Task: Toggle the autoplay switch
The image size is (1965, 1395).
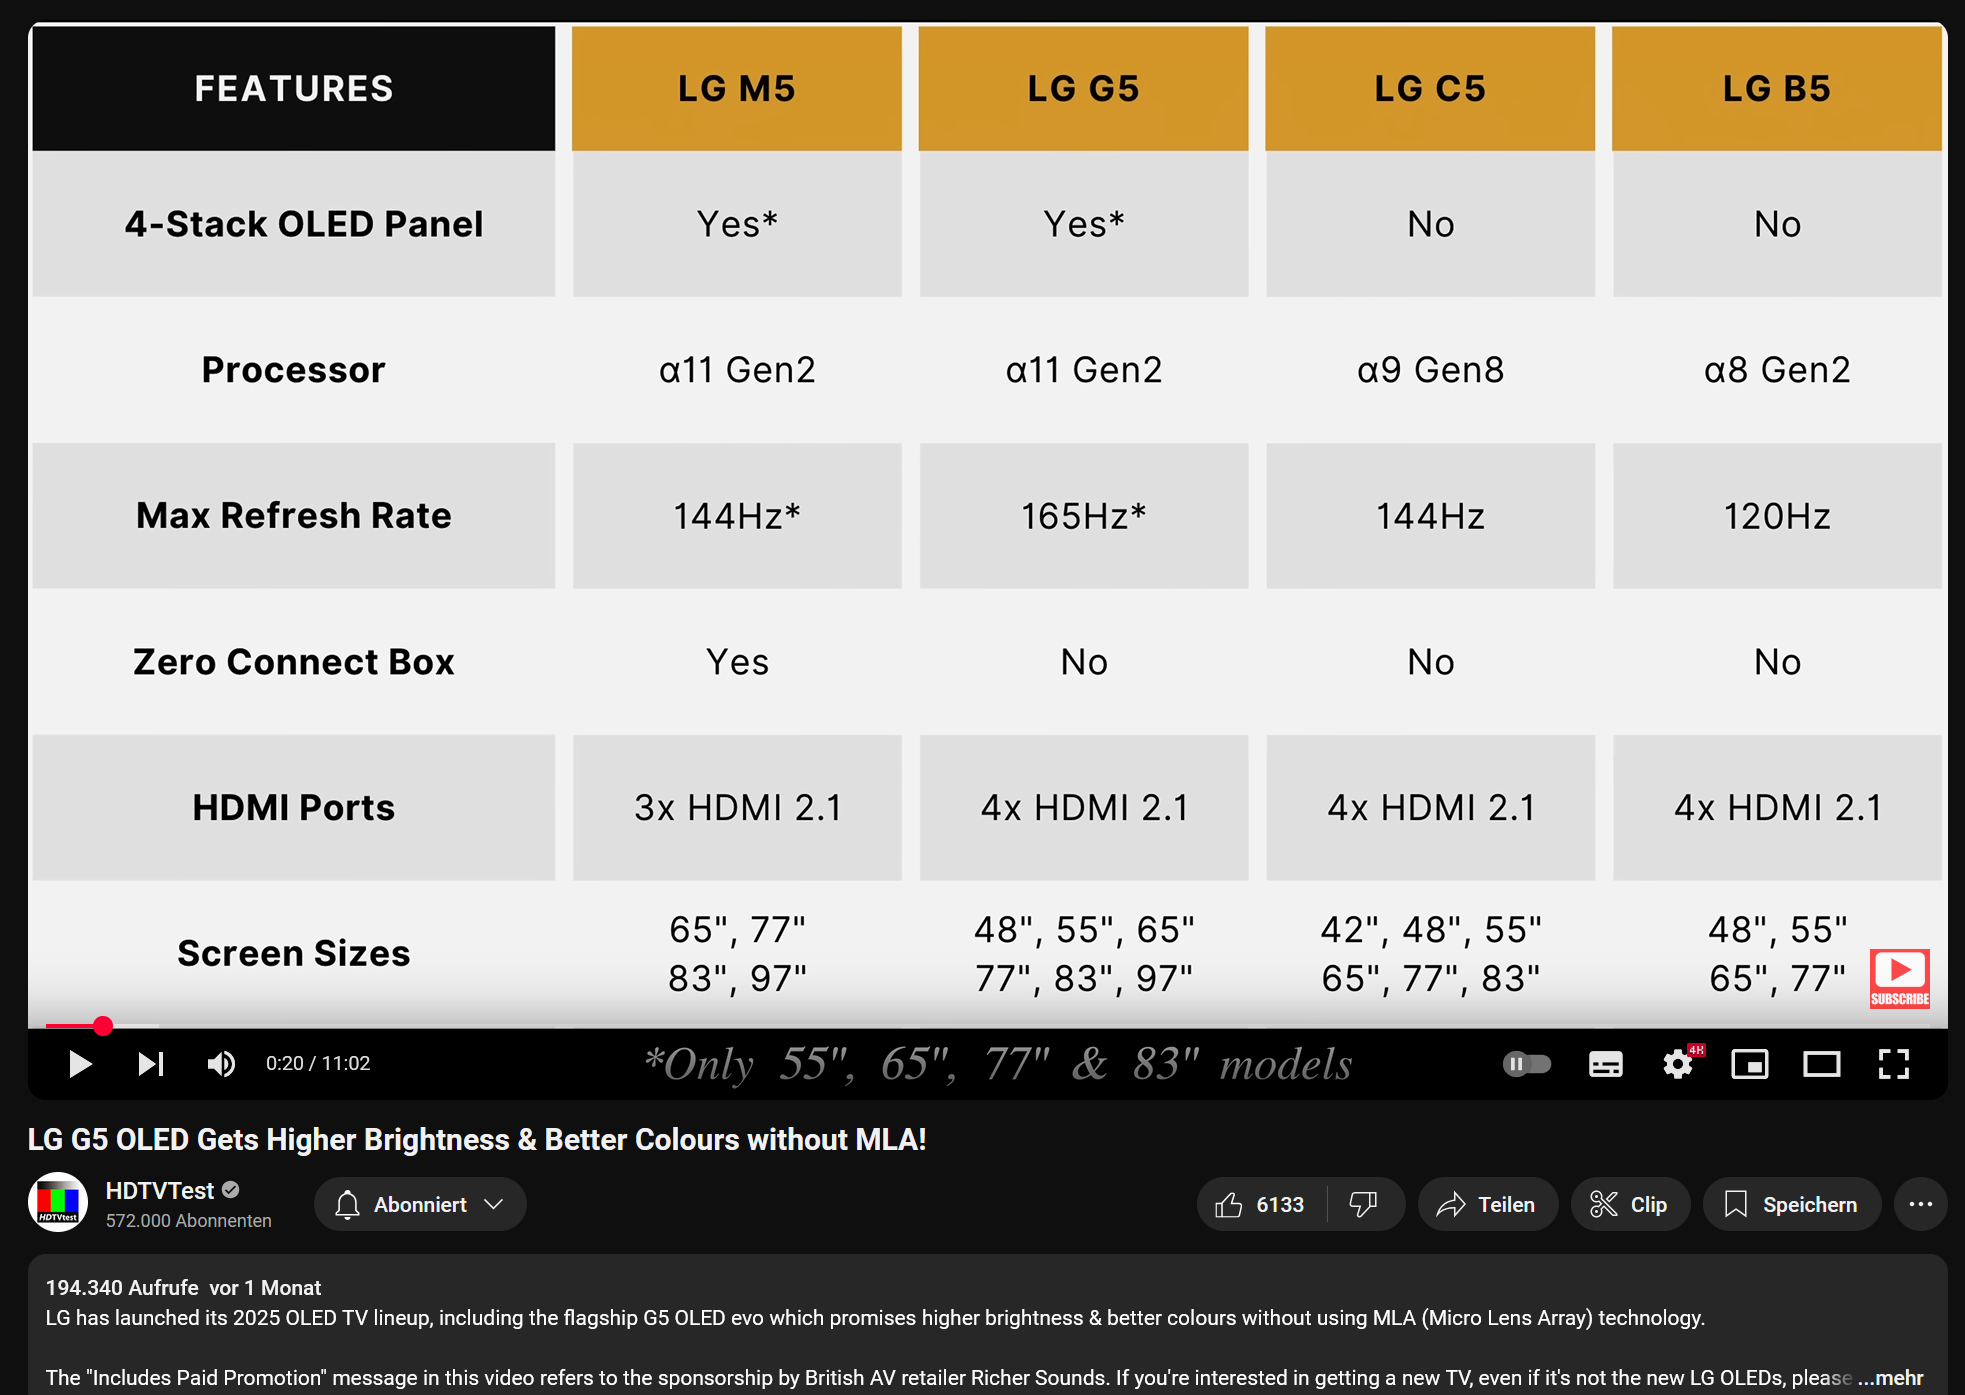Action: tap(1526, 1064)
